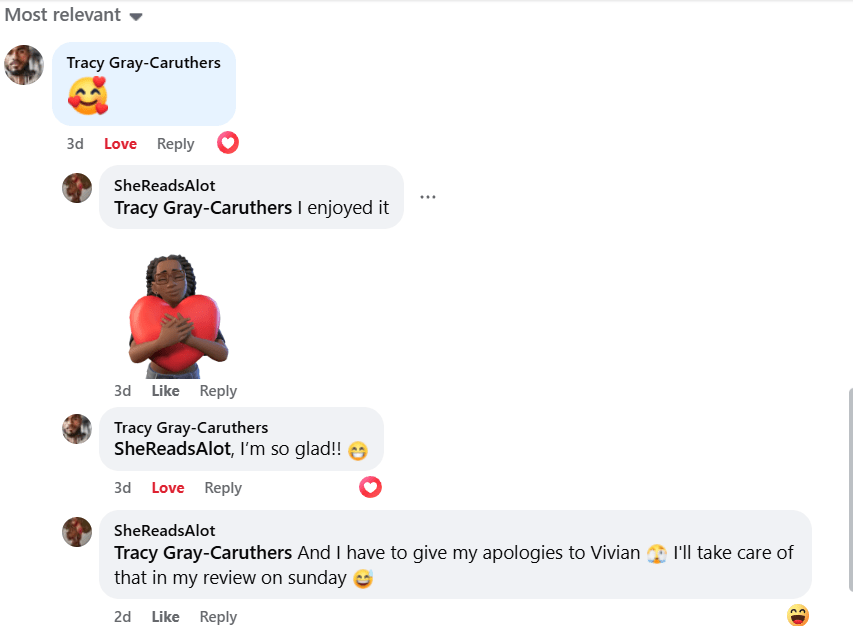Open SheReadsAlot avatar beside 'I enjoyed it'

click(77, 188)
